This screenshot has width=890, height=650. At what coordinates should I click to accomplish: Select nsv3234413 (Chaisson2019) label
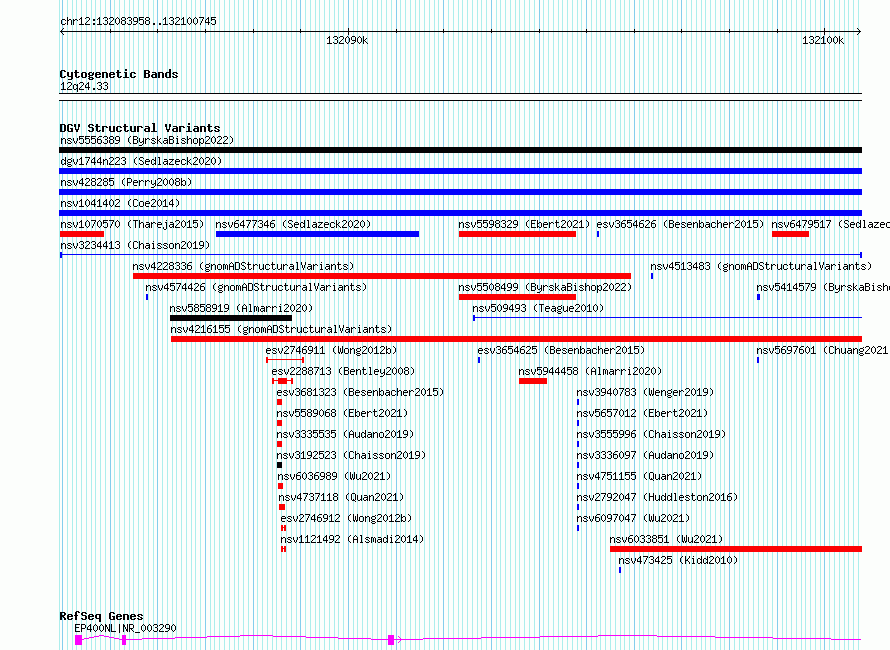point(135,245)
